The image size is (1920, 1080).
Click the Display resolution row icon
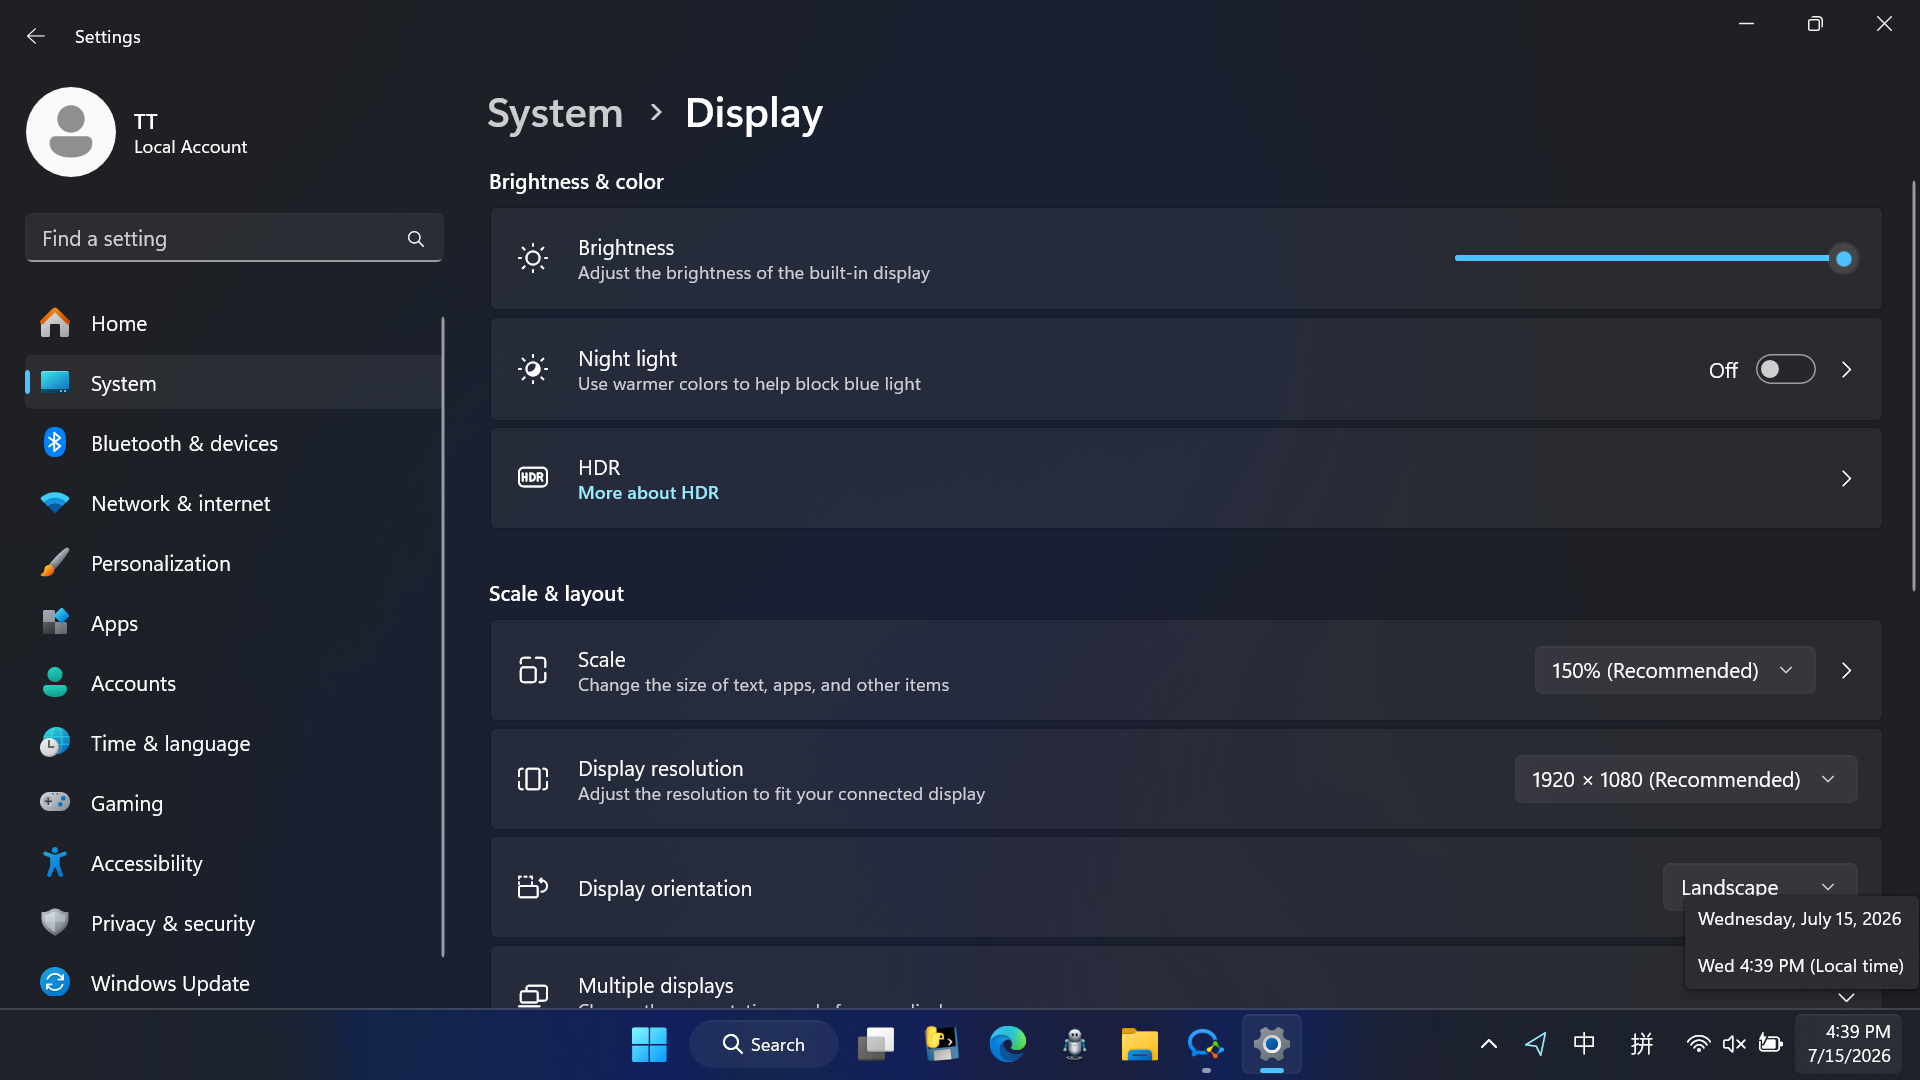pyautogui.click(x=533, y=779)
